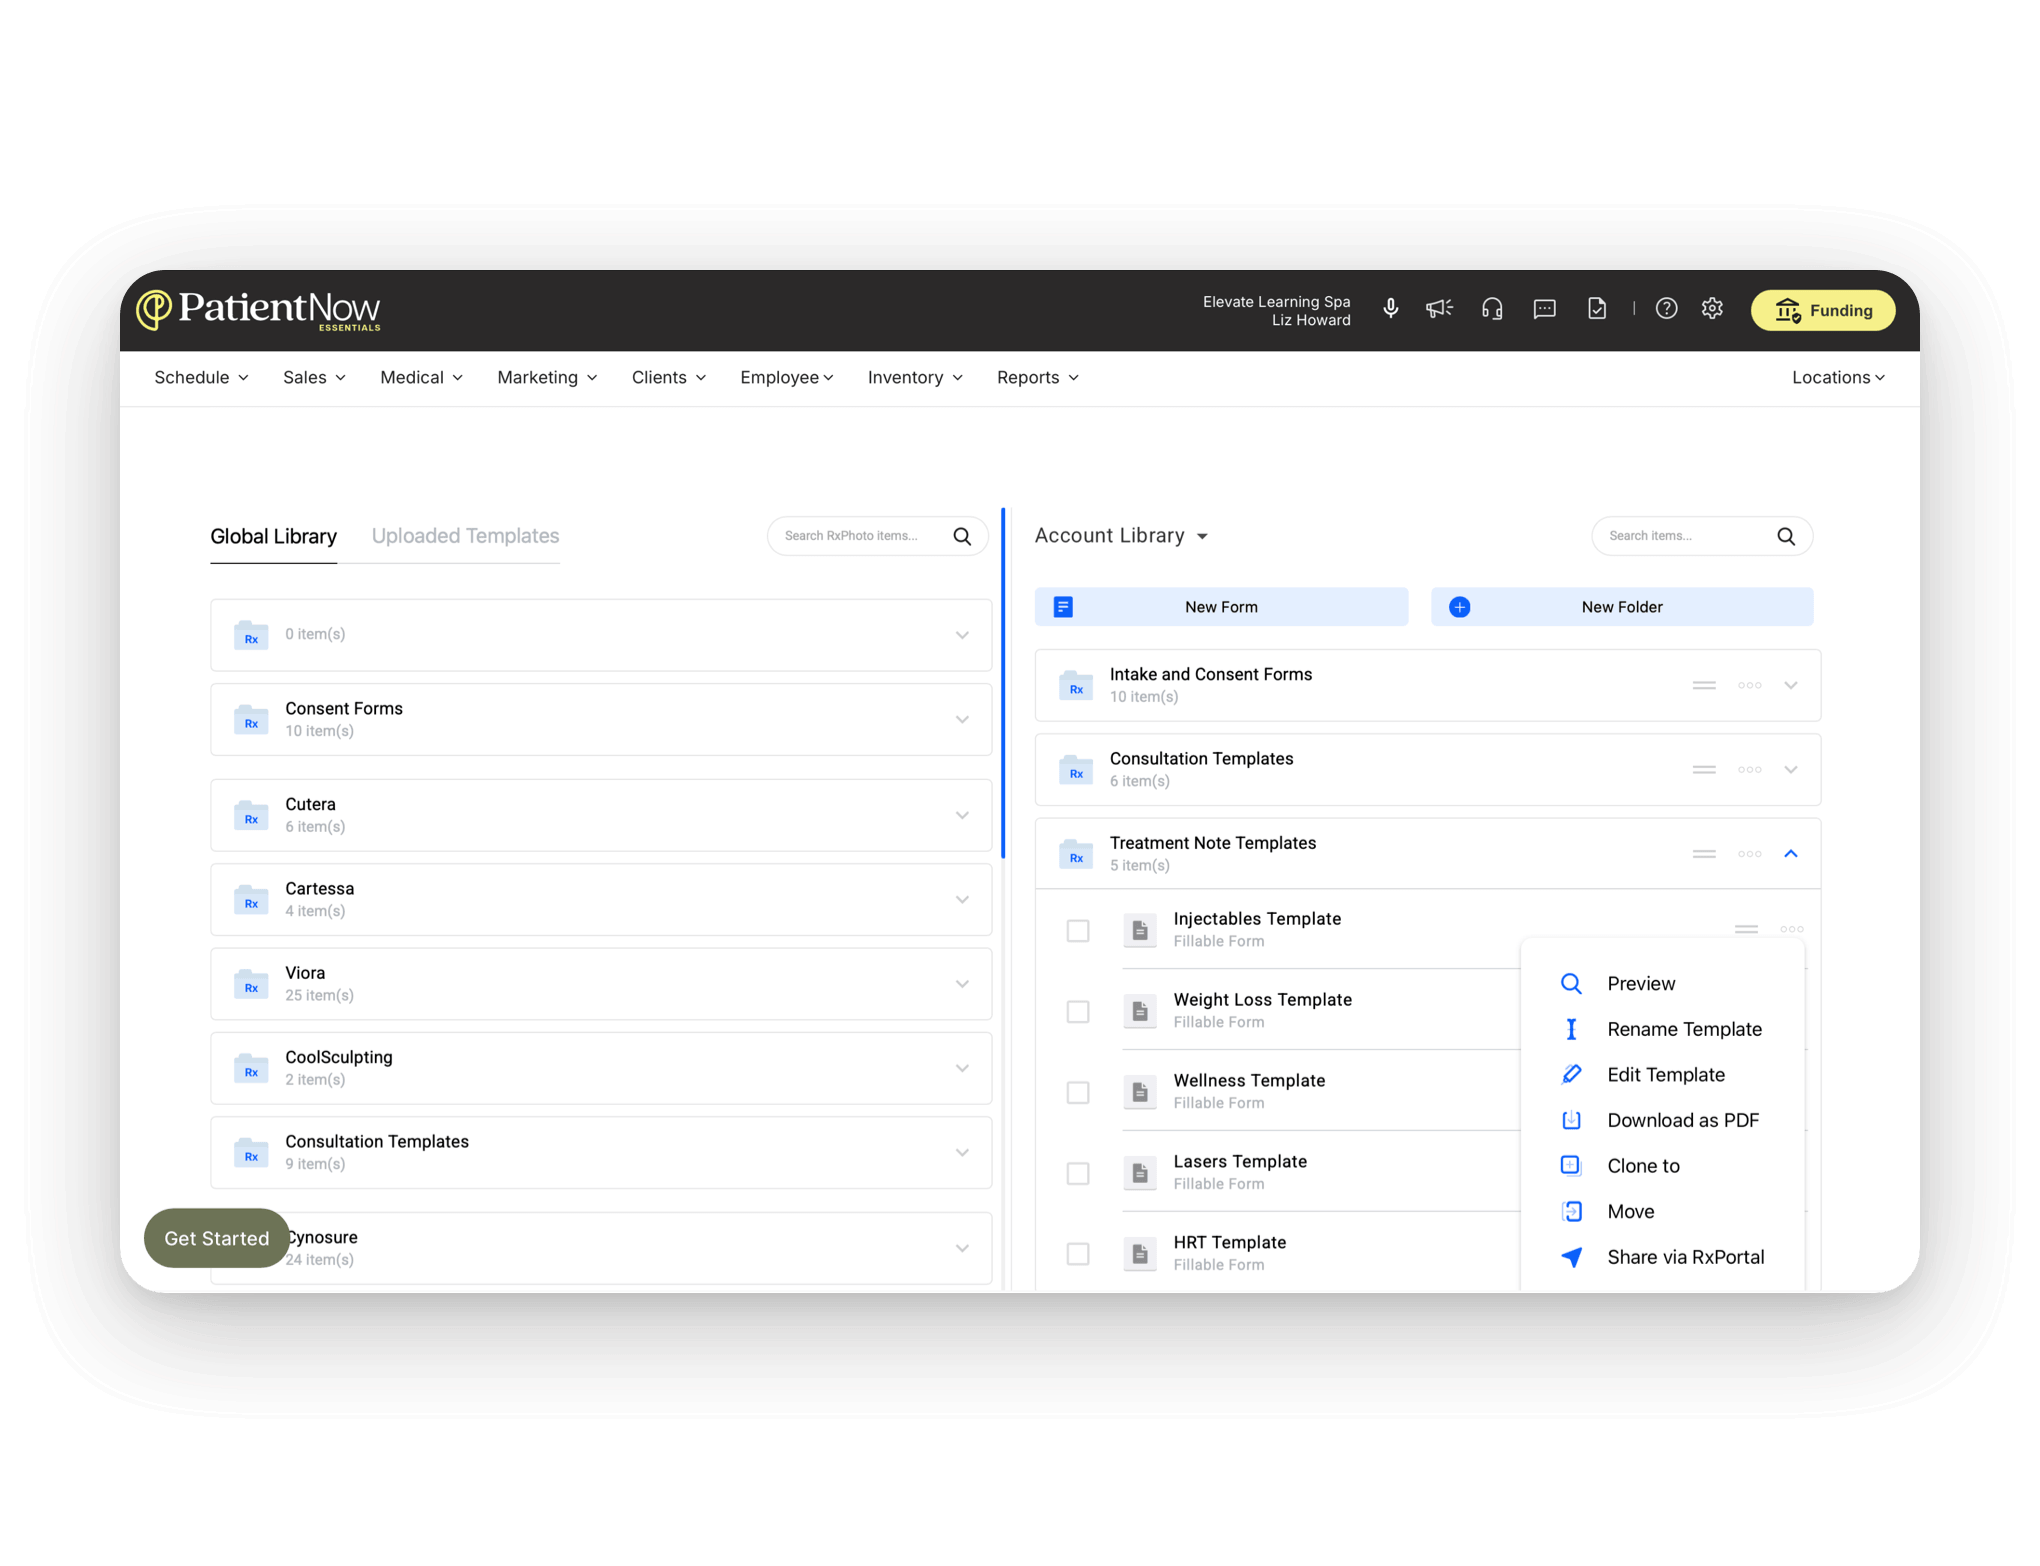The image size is (2040, 1566).
Task: Select the Global Library tab
Action: tap(273, 537)
